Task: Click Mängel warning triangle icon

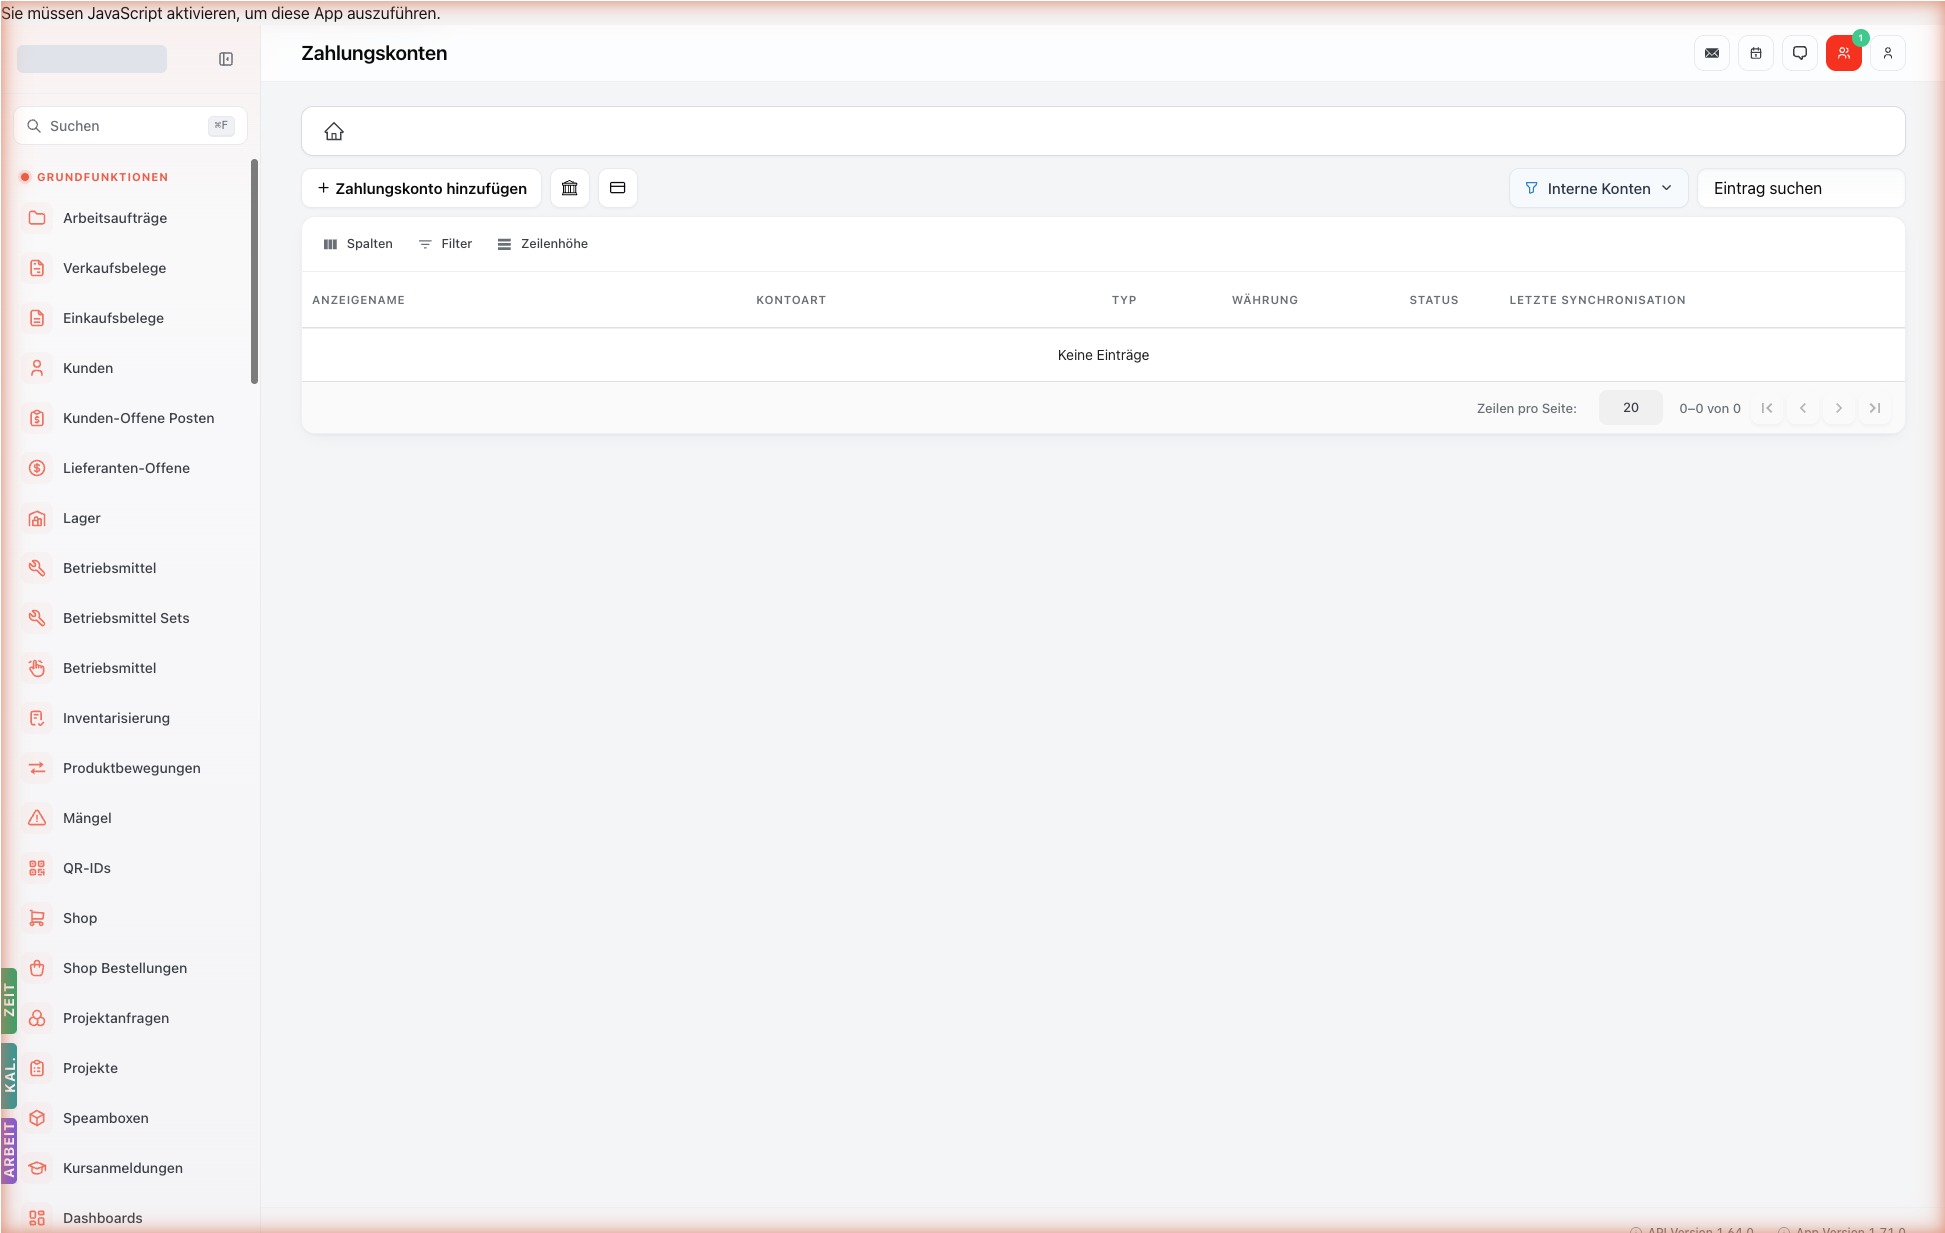Action: pos(37,818)
